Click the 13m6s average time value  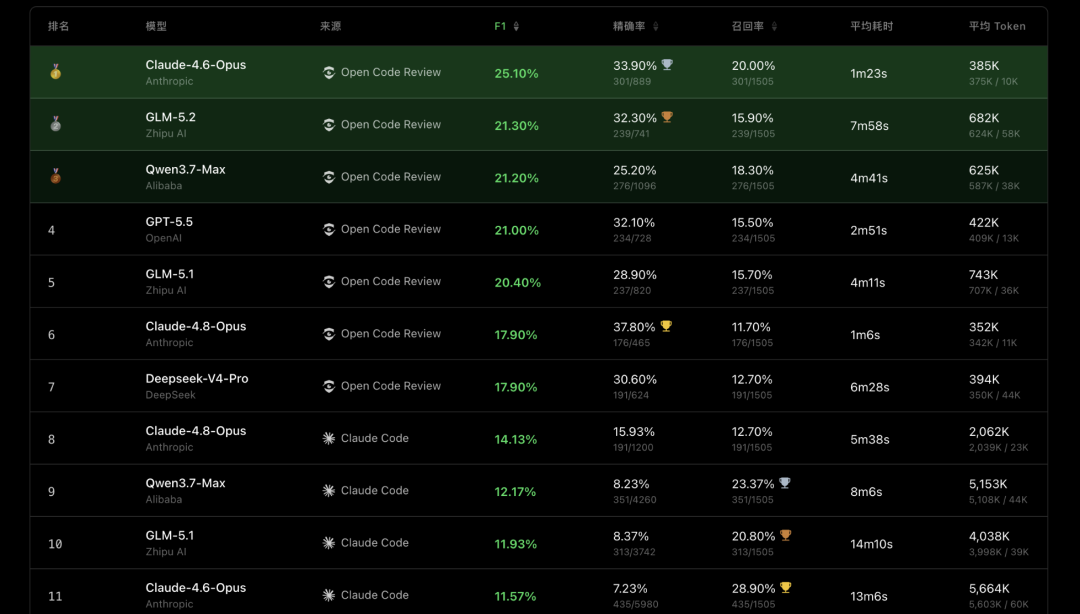click(x=869, y=597)
